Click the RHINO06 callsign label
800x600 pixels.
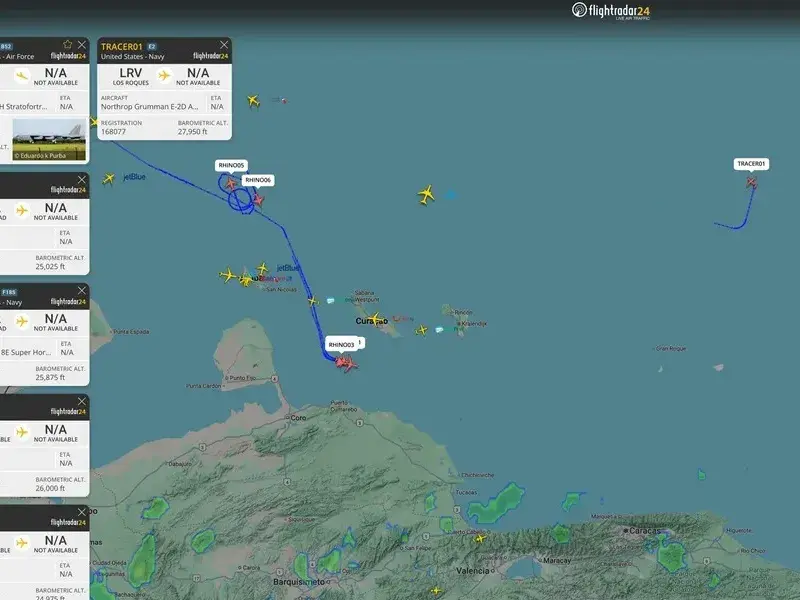[x=258, y=180]
